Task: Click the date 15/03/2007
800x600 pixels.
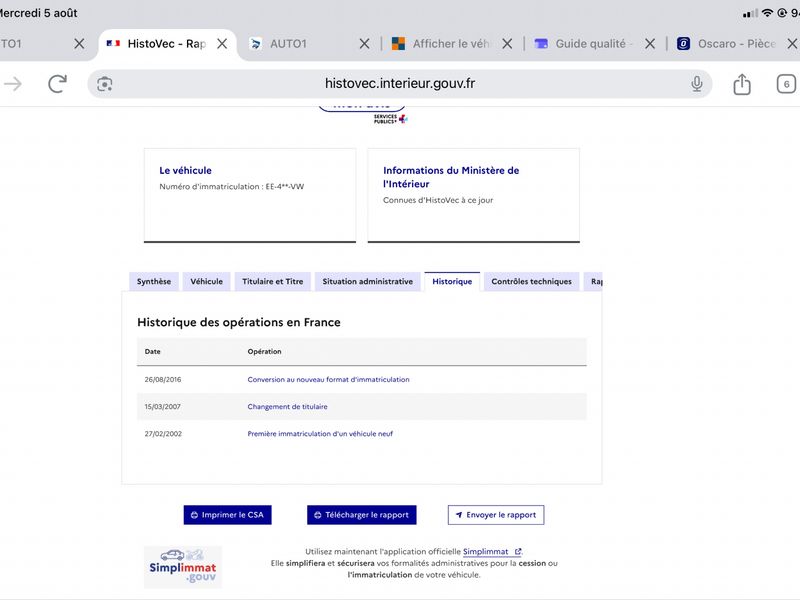Action: coord(162,407)
